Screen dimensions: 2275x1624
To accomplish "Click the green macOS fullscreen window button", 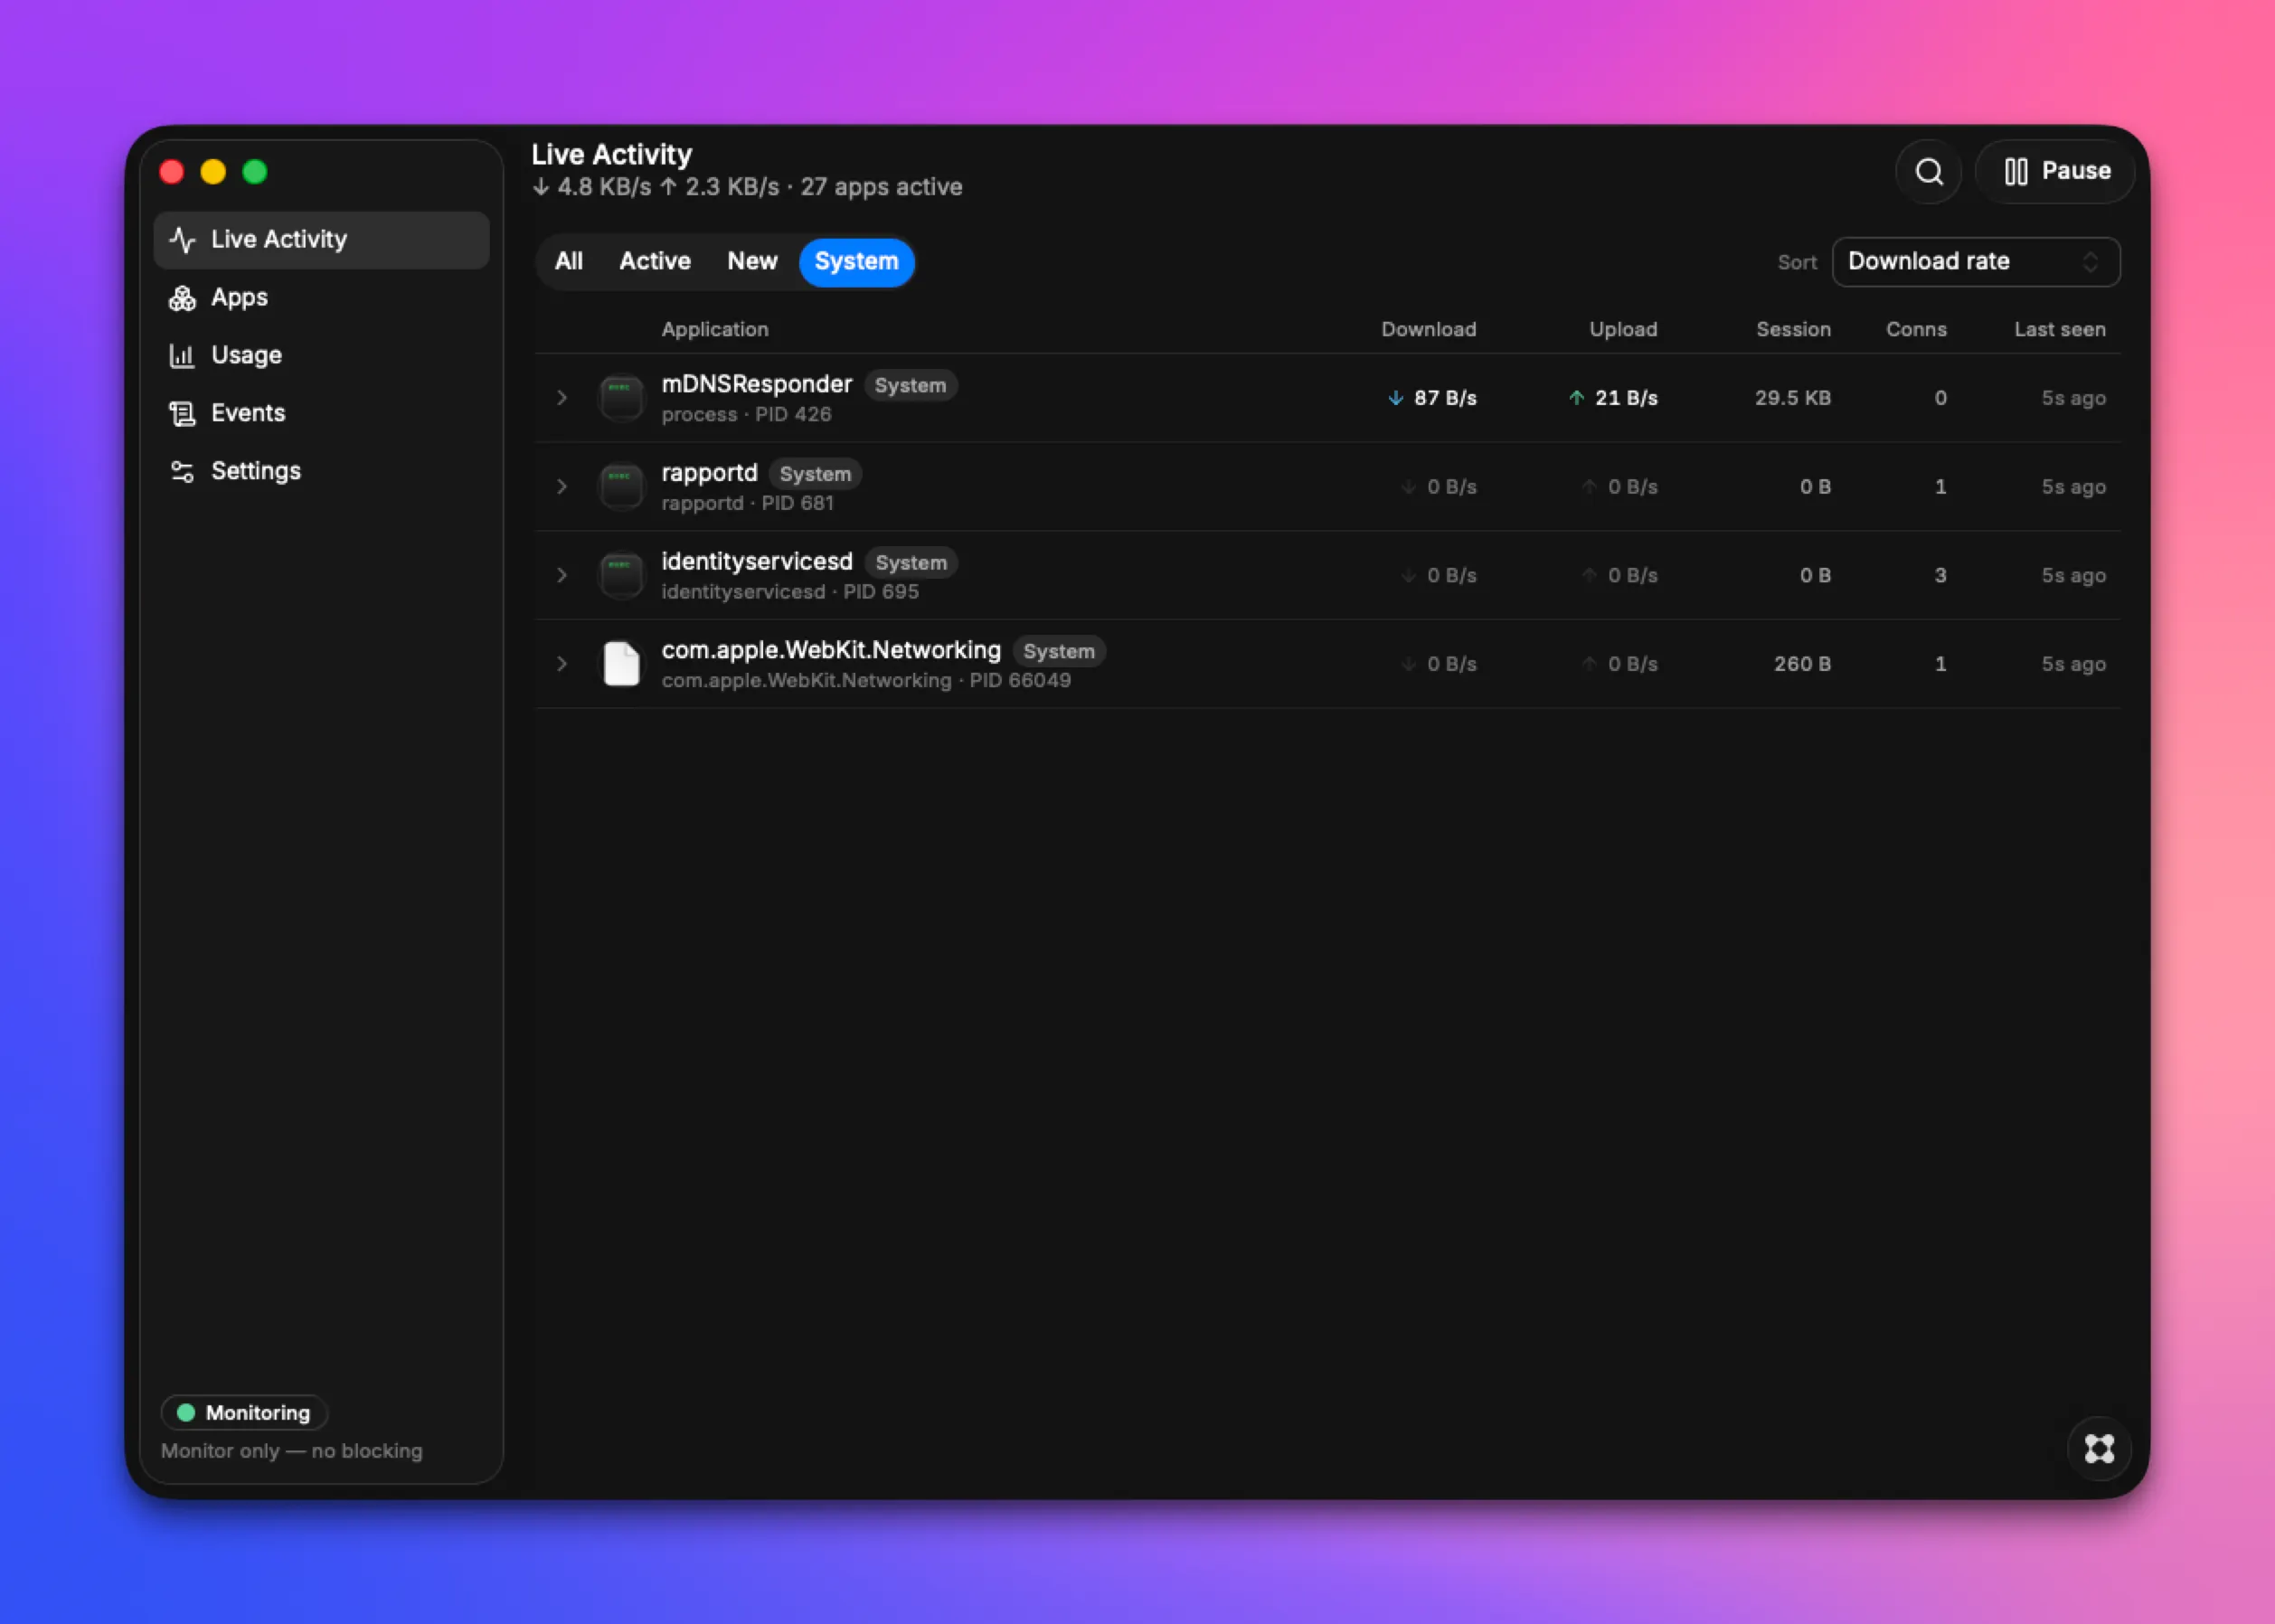I will [256, 172].
